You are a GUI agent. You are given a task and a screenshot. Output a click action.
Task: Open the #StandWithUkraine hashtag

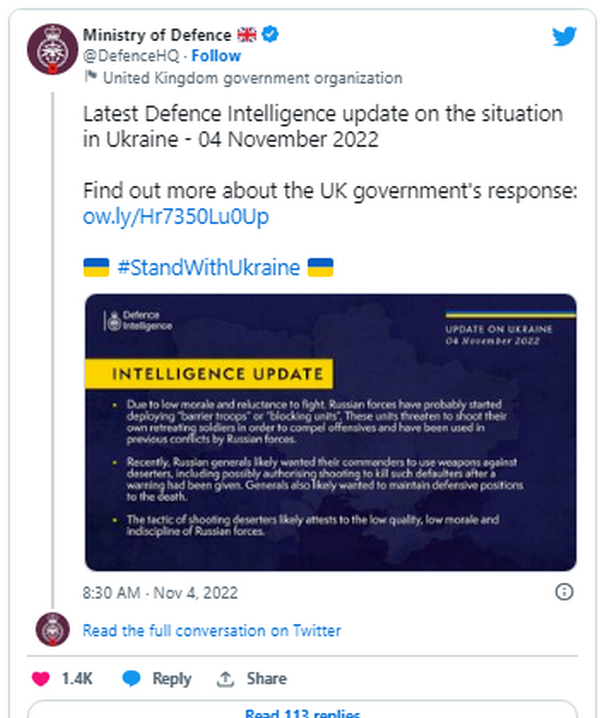point(208,268)
